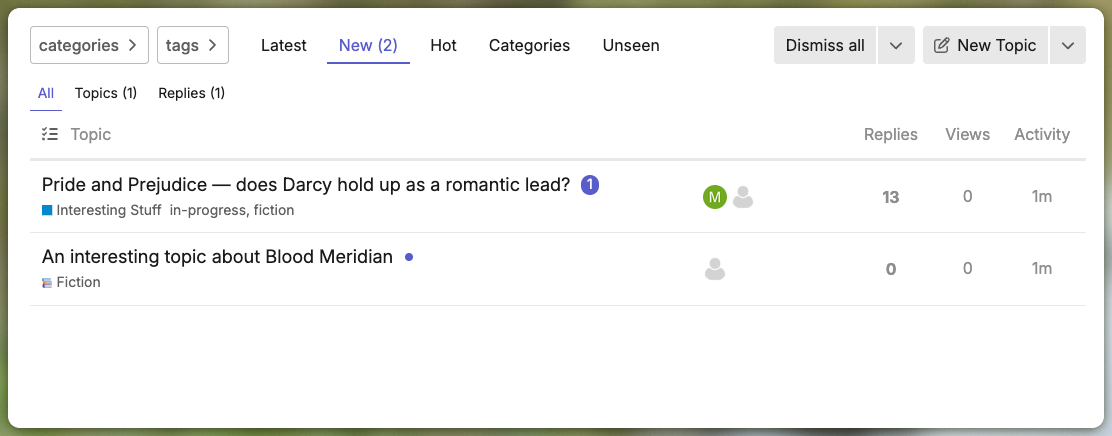Expand the Dismiss all options chevron

point(896,45)
